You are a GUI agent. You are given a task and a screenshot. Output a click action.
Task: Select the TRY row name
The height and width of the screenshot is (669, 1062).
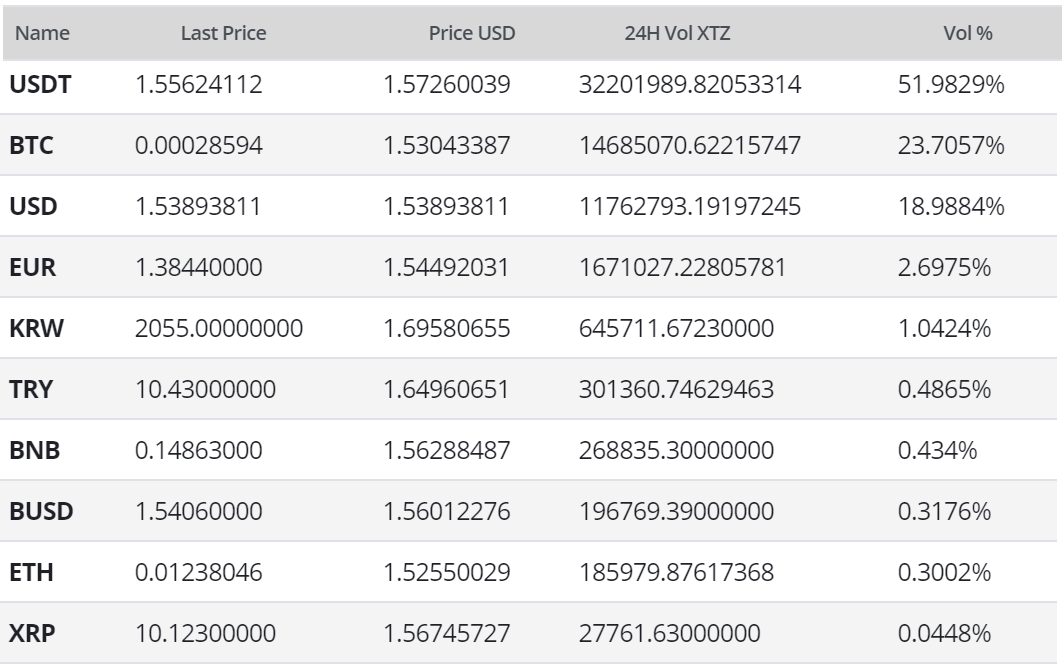(x=30, y=389)
